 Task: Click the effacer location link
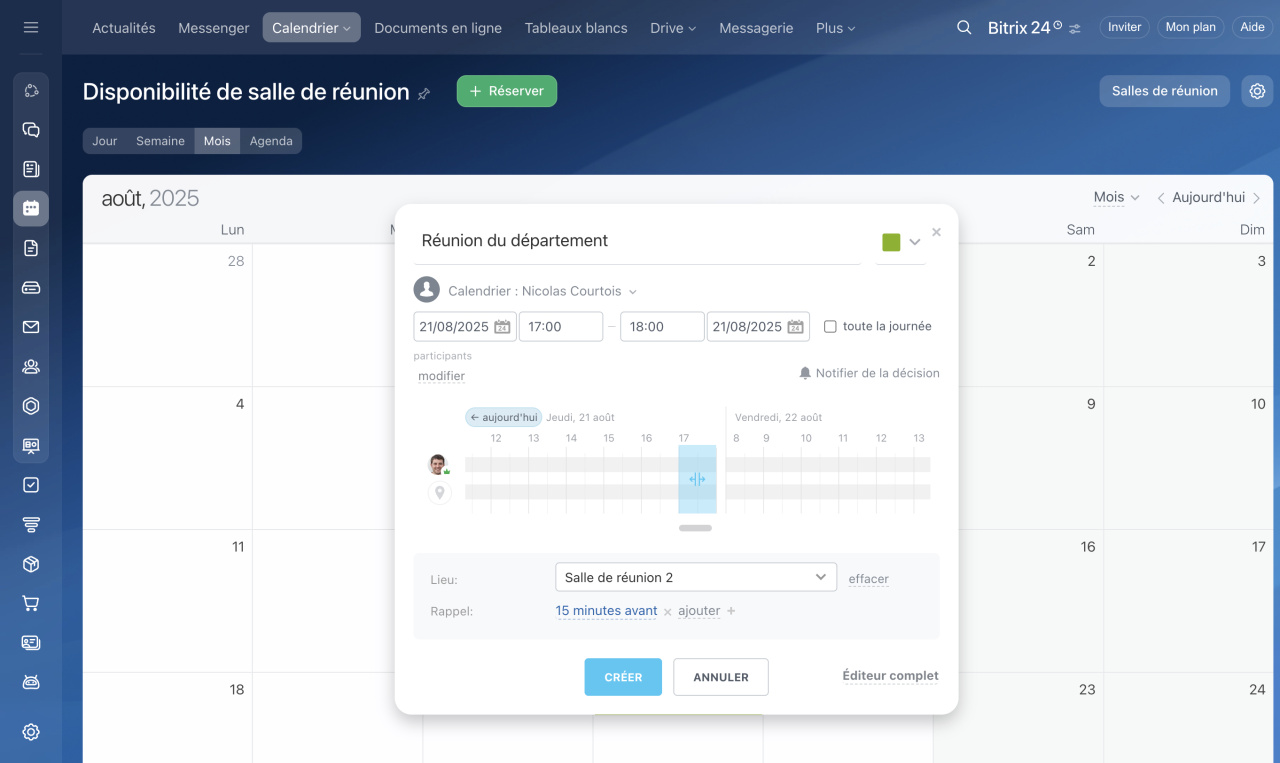869,579
